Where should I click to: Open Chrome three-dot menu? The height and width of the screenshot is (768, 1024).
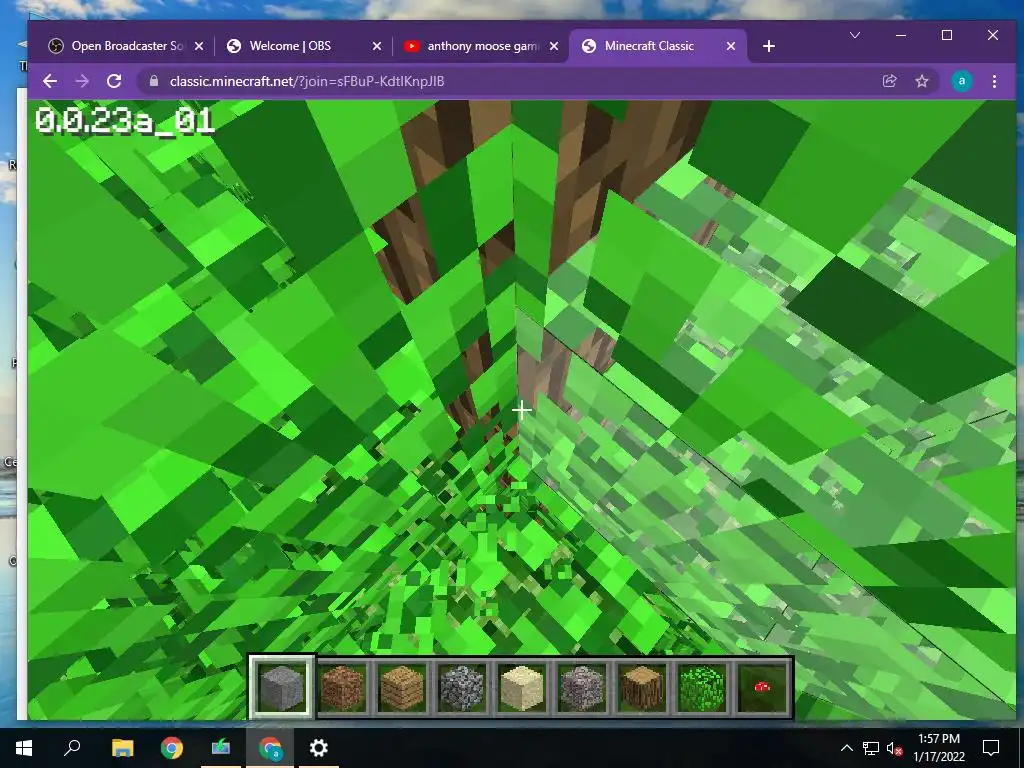click(994, 81)
